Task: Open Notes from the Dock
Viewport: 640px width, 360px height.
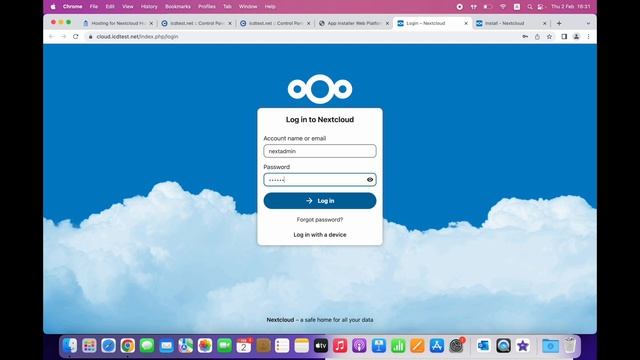Action: [x=302, y=346]
